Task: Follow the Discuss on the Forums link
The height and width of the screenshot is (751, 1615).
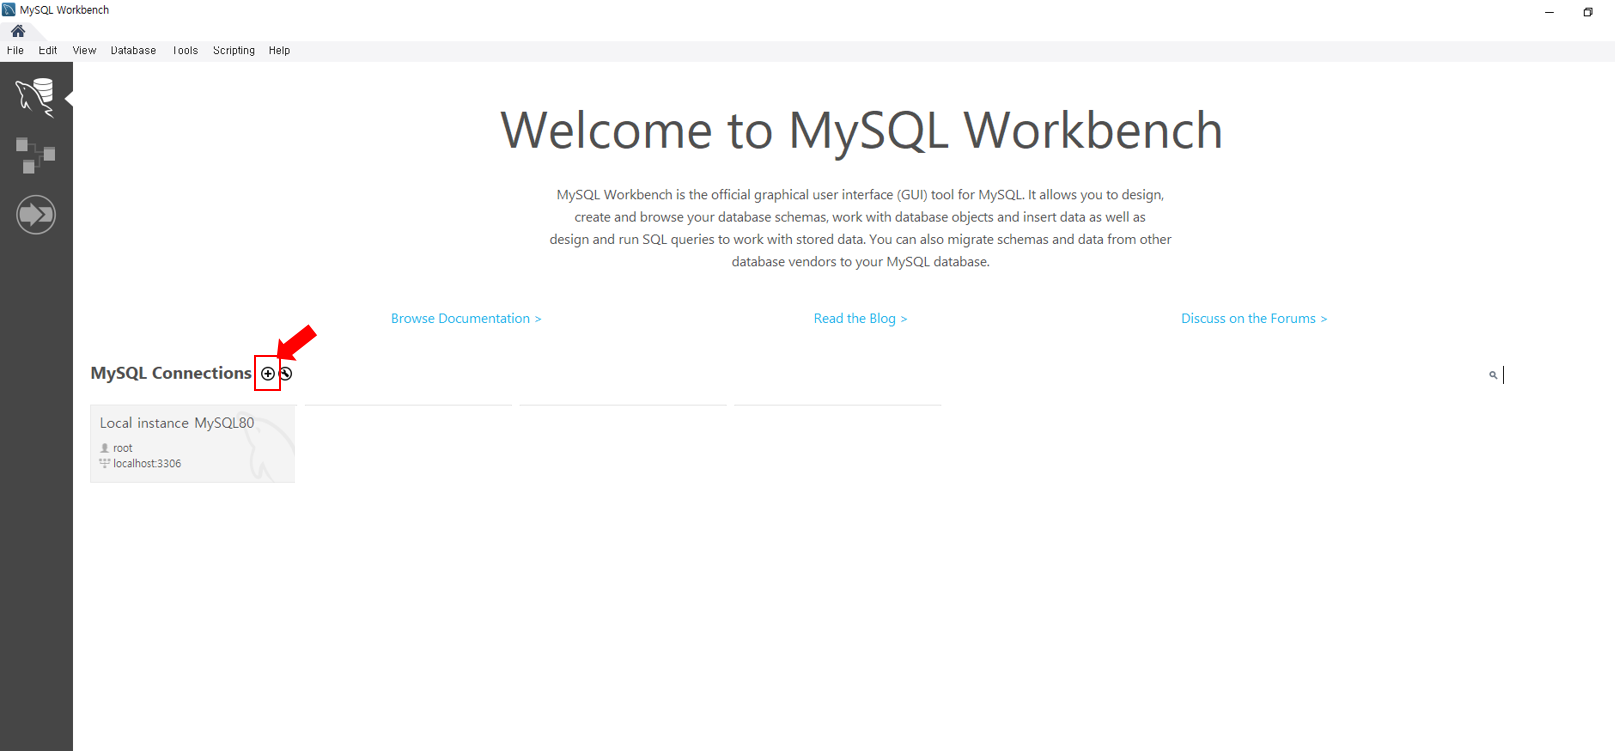Action: 1254,318
